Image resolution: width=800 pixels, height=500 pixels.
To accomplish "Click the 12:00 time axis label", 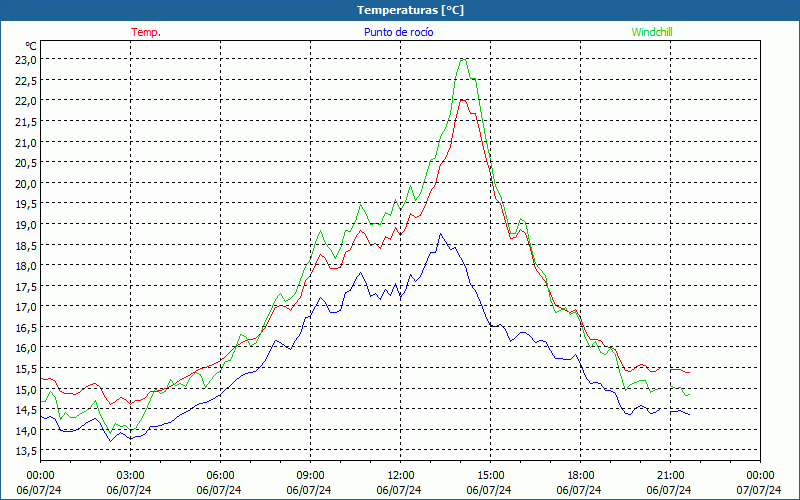I will tap(401, 476).
